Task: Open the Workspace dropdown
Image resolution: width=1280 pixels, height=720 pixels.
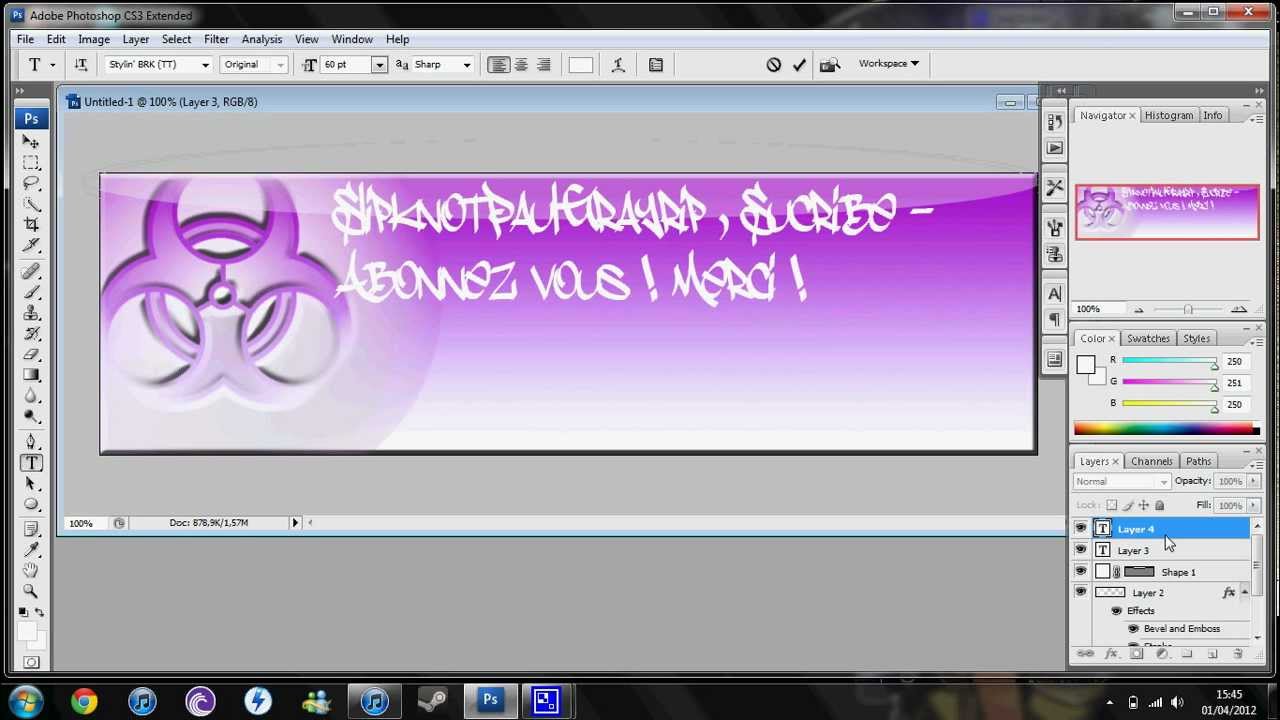Action: (x=888, y=64)
